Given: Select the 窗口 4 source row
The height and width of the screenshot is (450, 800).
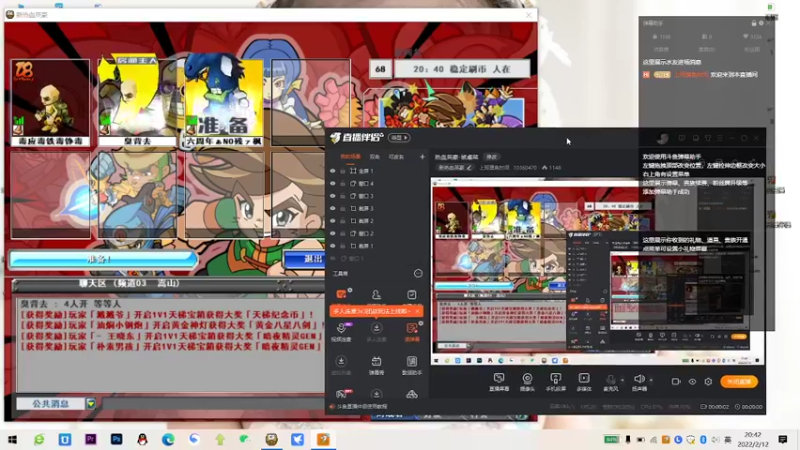Looking at the screenshot, I should click(x=378, y=183).
